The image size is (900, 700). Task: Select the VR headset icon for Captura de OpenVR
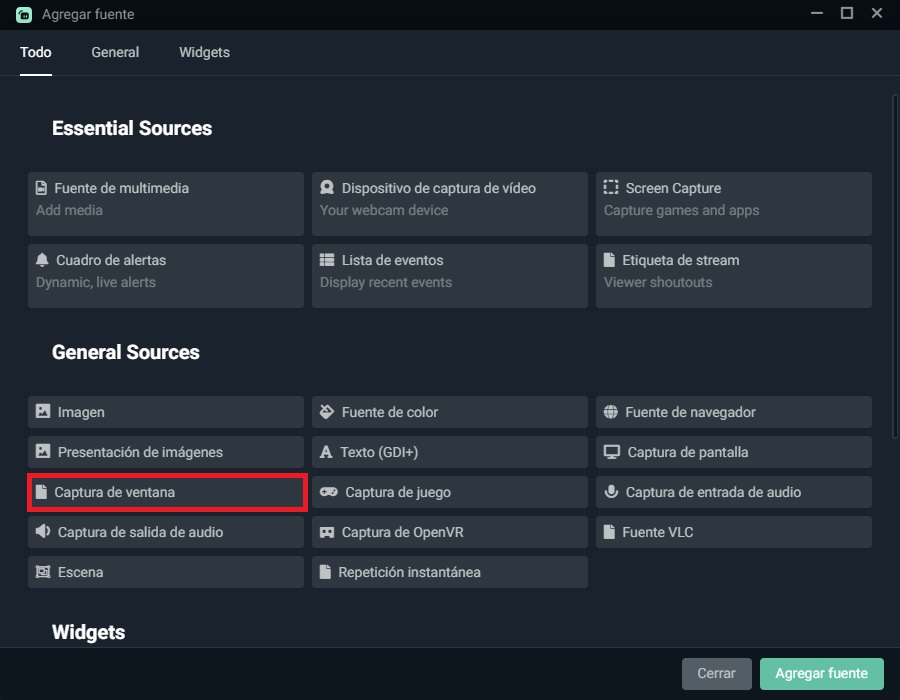click(x=327, y=532)
